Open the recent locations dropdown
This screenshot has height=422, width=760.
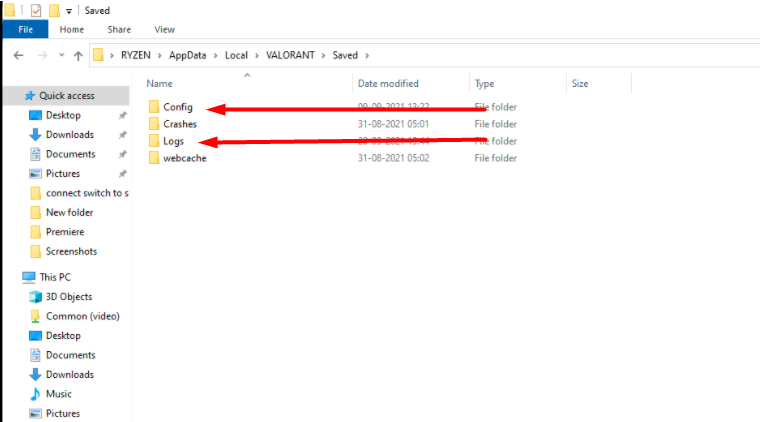tap(62, 55)
